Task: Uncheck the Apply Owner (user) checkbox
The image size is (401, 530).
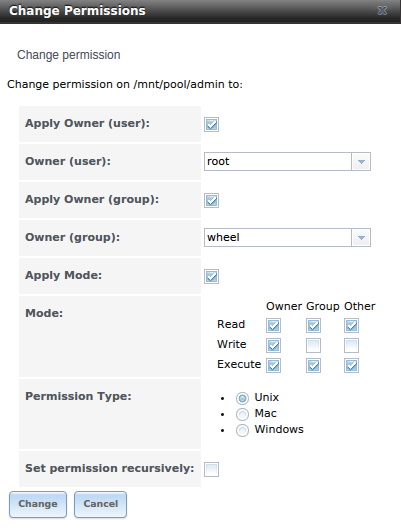Action: pos(211,124)
